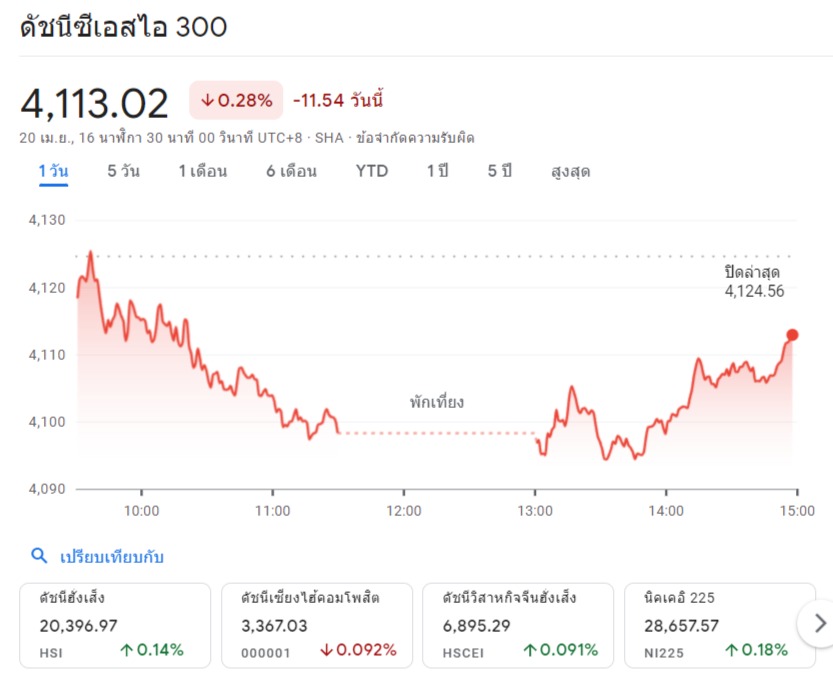
Task: Select the 1 วัน tab
Action: tap(53, 171)
